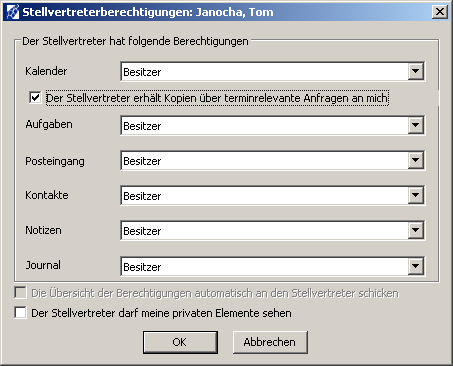
Task: Select the Kontakte Besitzer combo field
Action: (272, 195)
